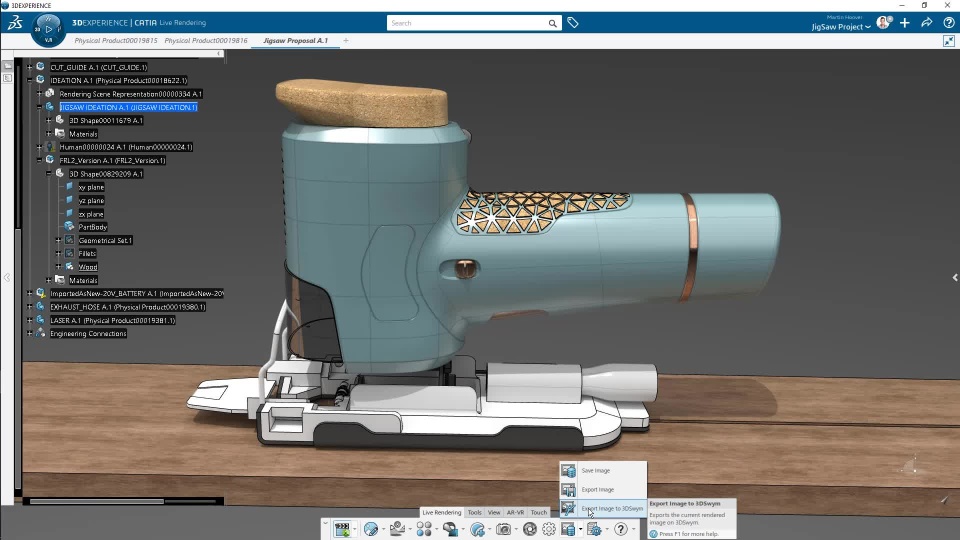The height and width of the screenshot is (540, 960).
Task: Collapse the tree panel with the left arrow
Action: pyautogui.click(x=7, y=278)
